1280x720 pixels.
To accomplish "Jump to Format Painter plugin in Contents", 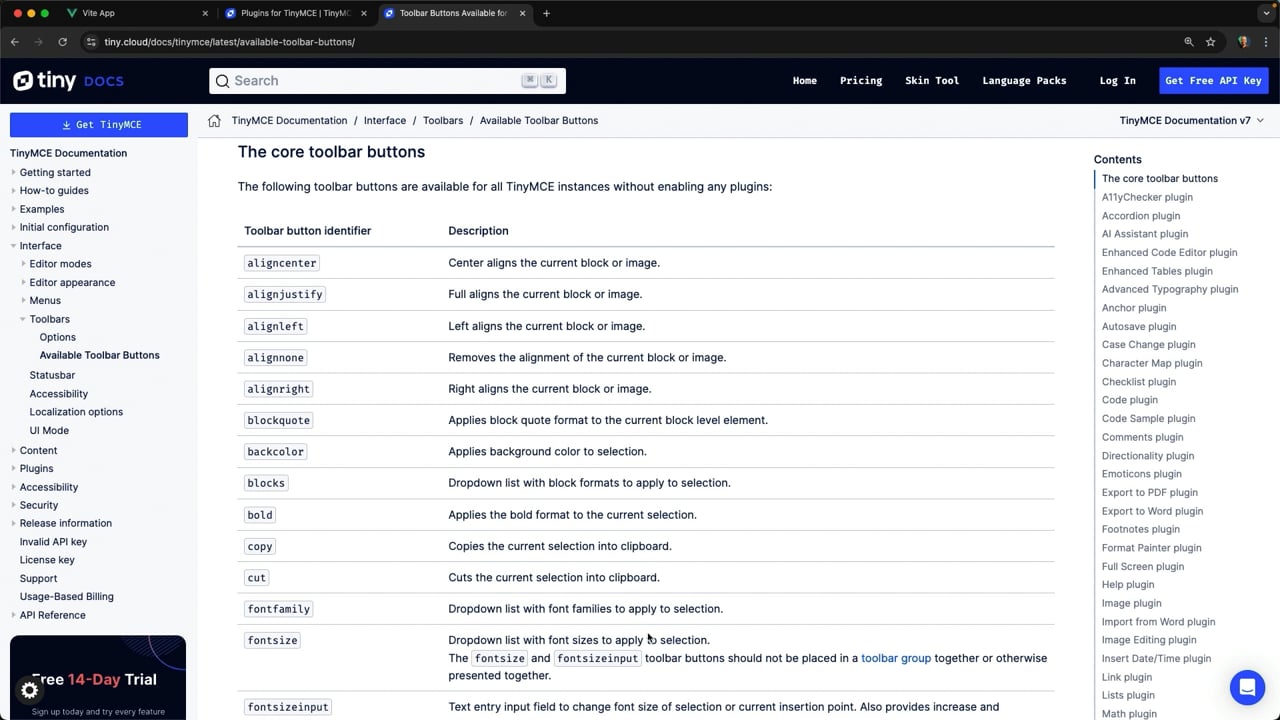I will [1151, 548].
